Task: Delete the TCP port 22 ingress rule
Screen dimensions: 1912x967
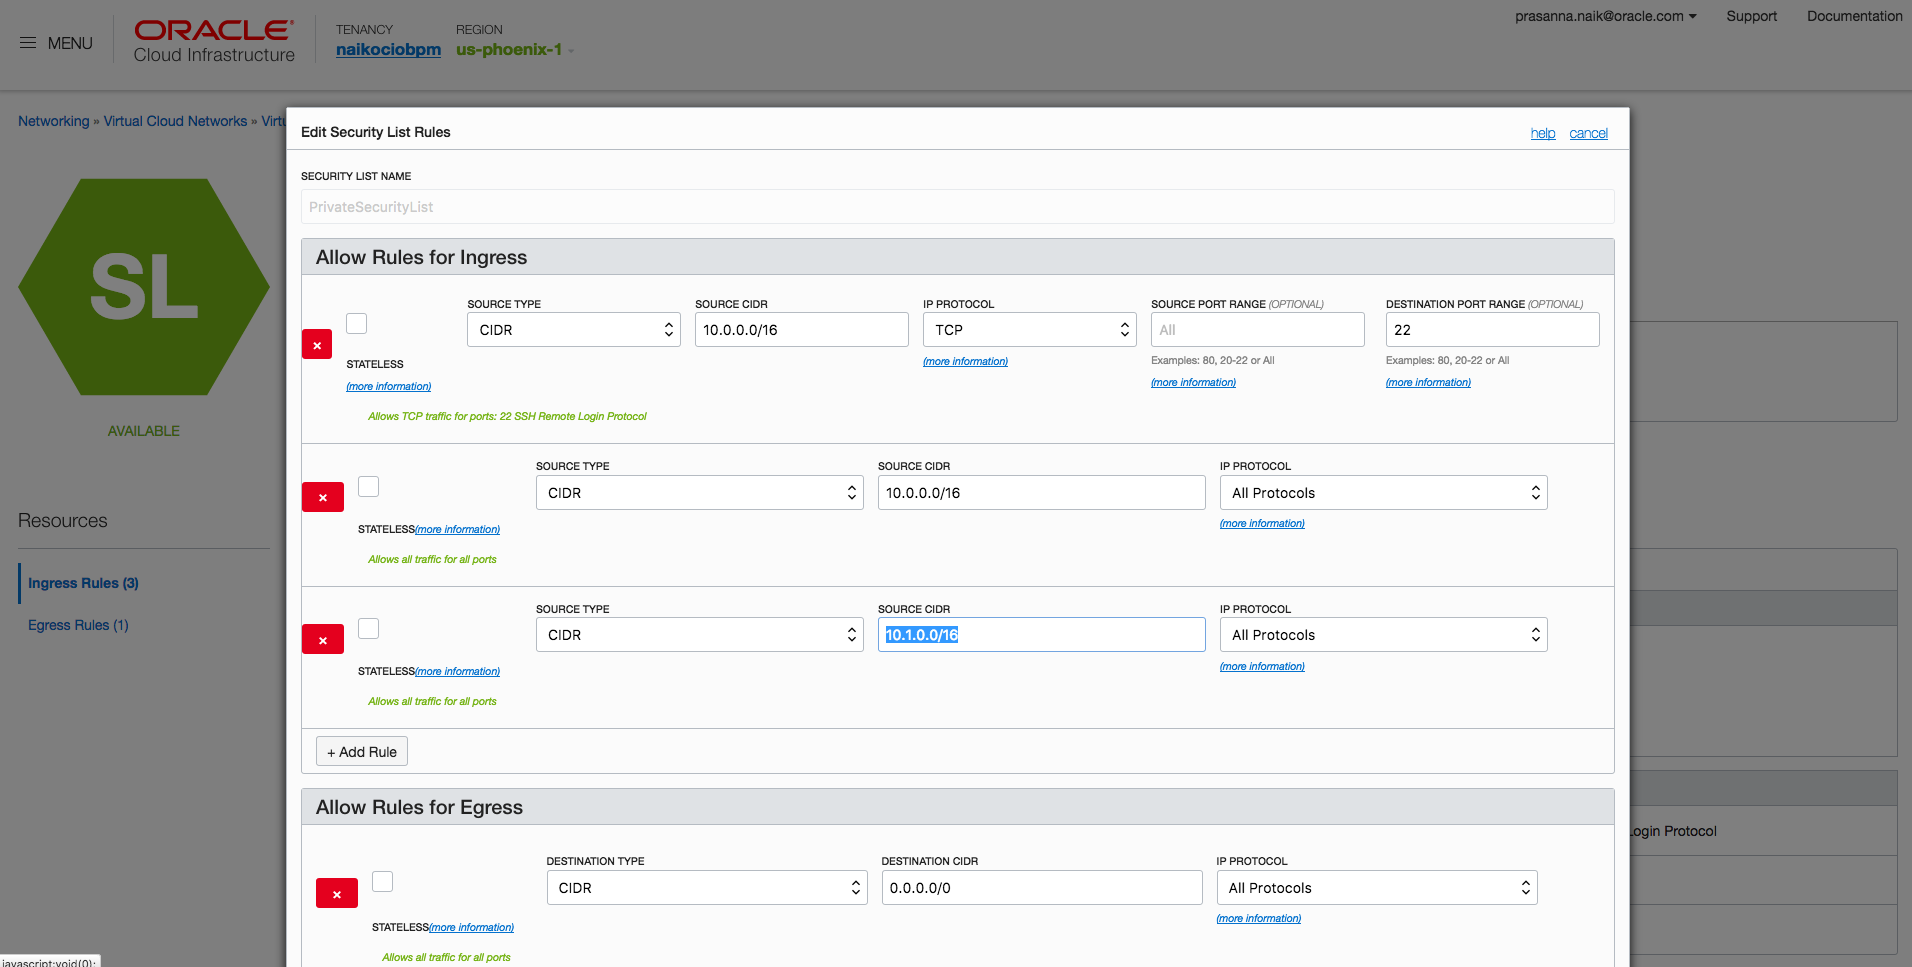Action: pyautogui.click(x=317, y=345)
